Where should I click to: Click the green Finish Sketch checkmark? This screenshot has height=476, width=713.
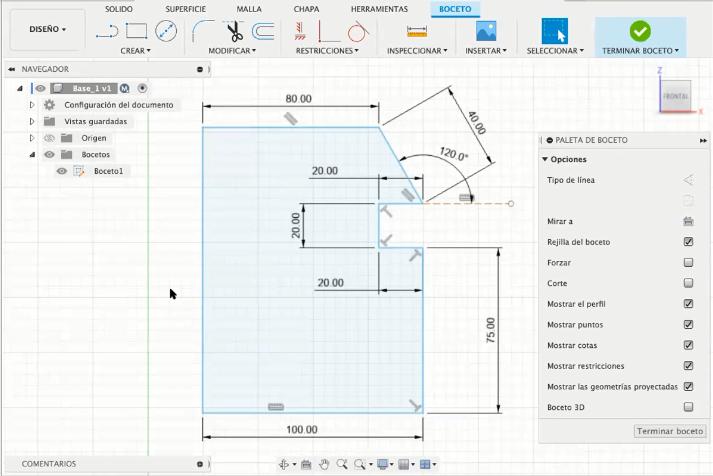point(640,31)
